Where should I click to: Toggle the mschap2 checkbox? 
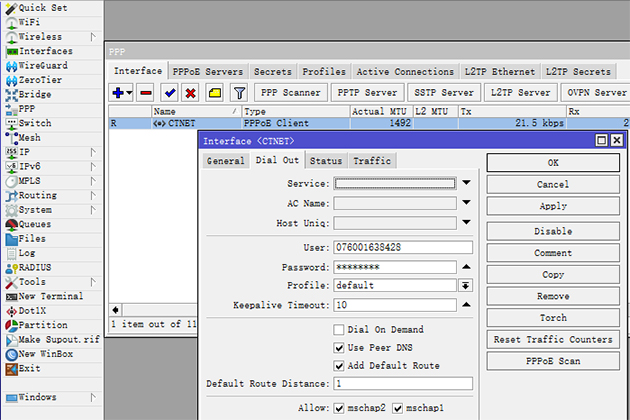(339, 408)
